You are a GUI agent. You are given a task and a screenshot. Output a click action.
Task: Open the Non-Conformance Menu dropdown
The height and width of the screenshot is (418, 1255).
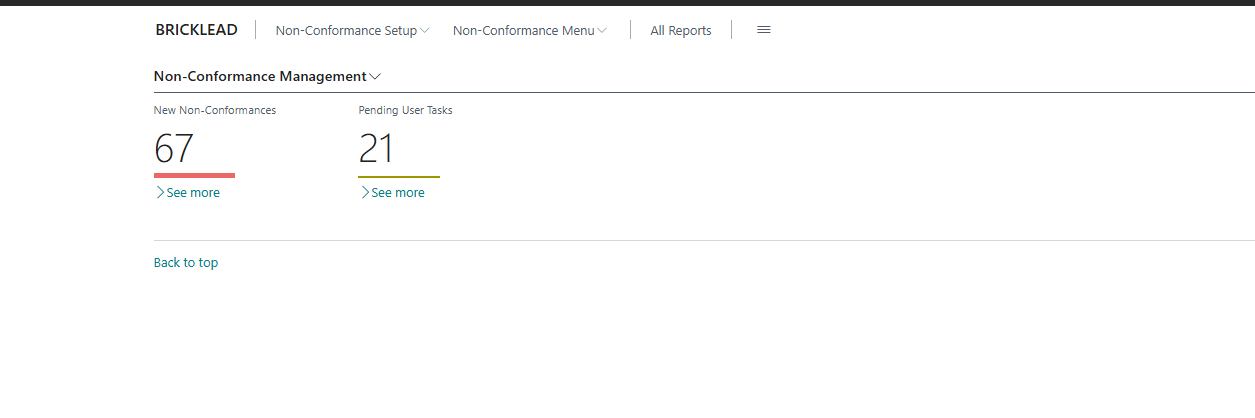tap(523, 31)
